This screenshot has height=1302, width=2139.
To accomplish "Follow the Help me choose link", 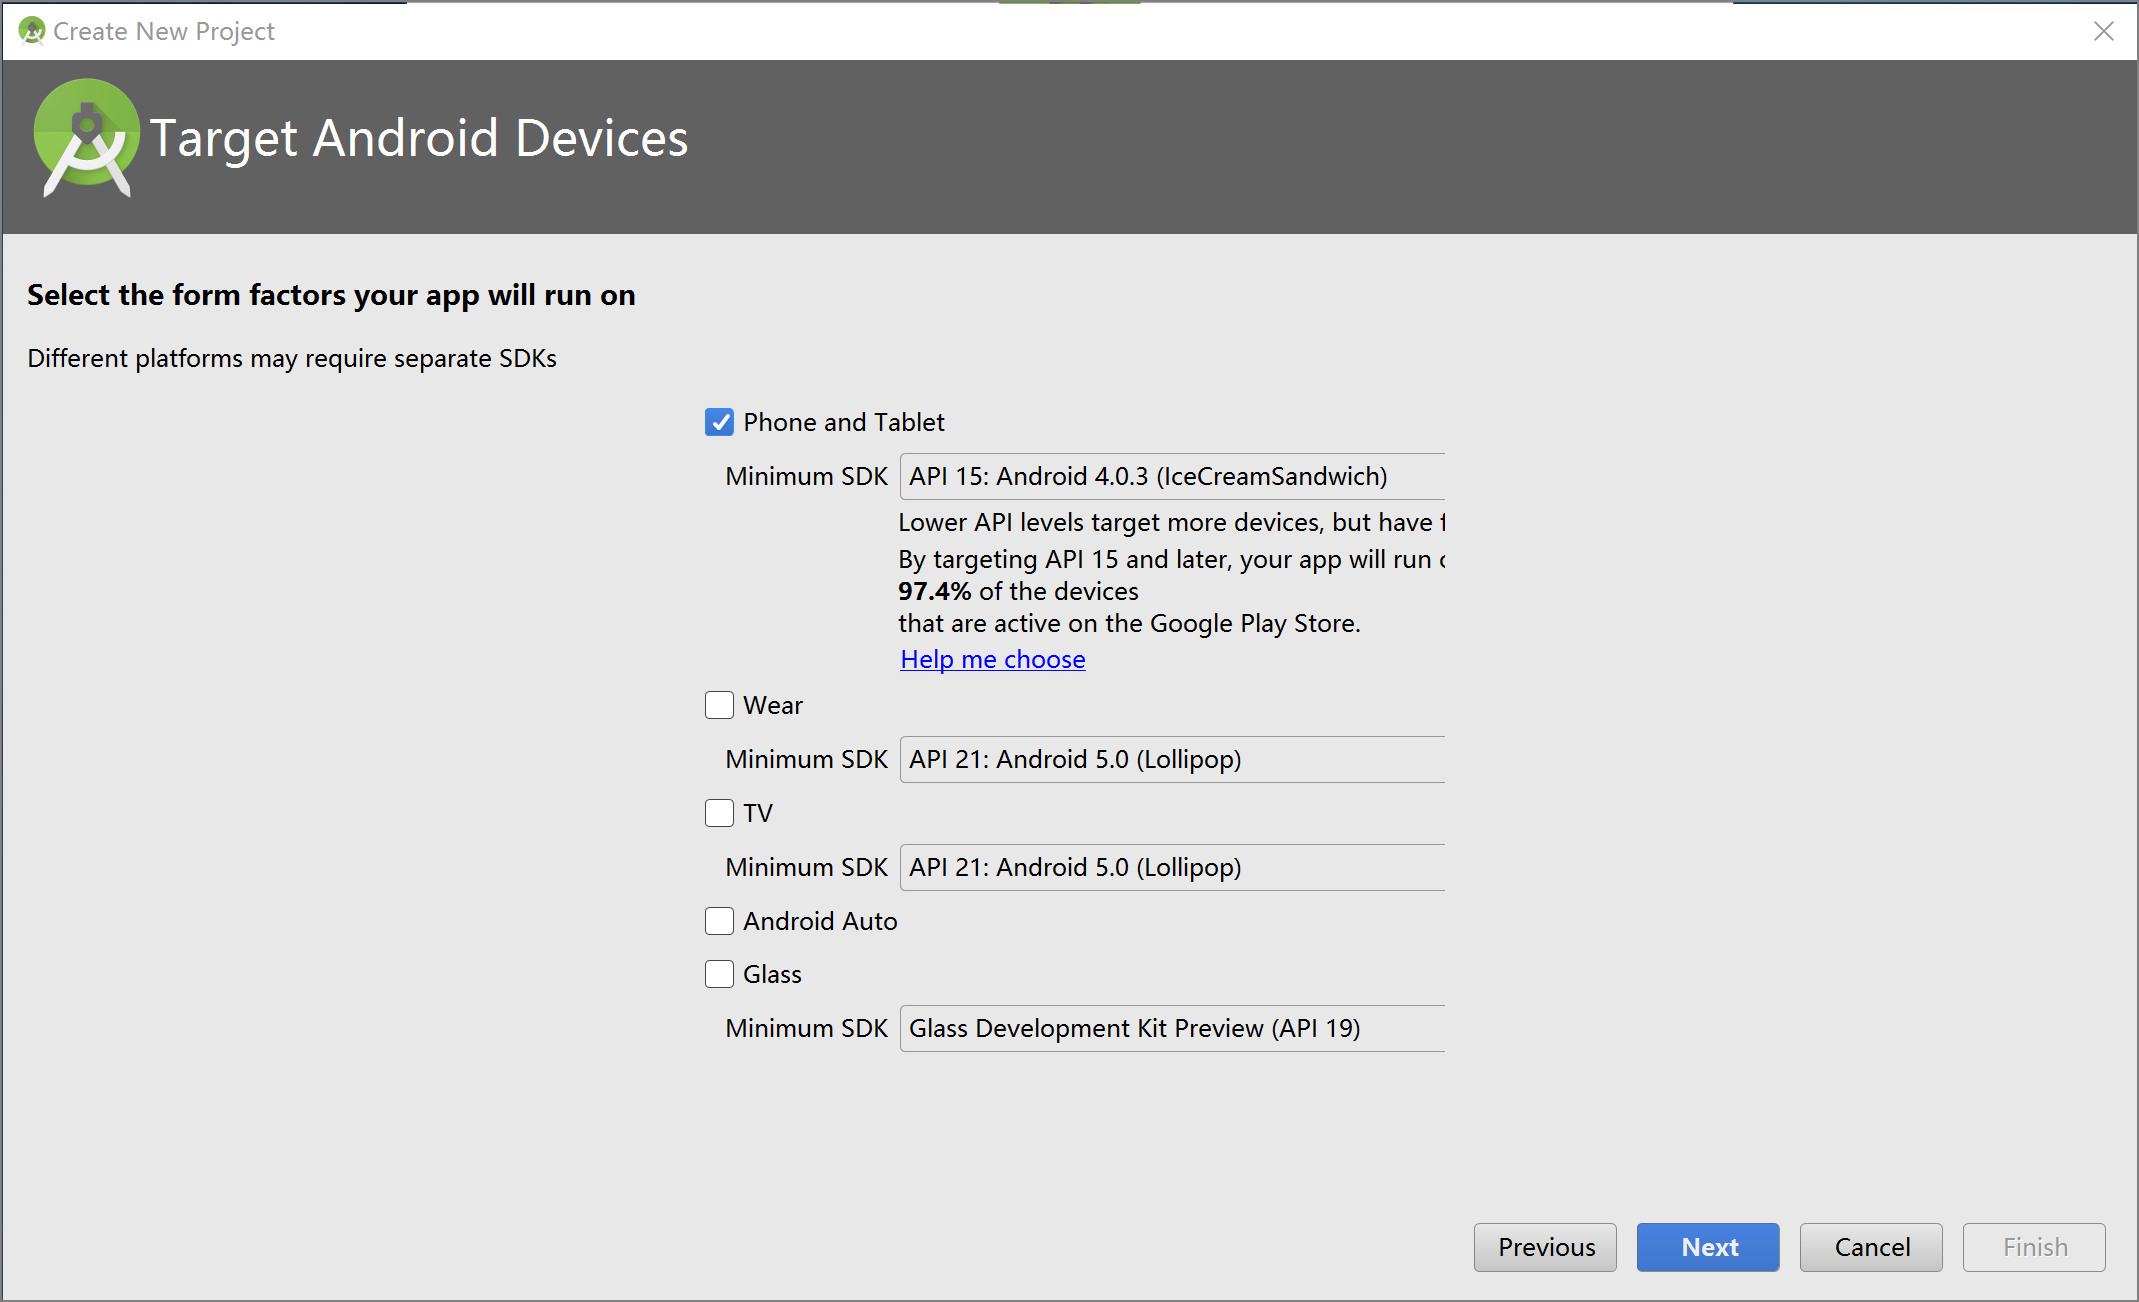I will tap(992, 659).
